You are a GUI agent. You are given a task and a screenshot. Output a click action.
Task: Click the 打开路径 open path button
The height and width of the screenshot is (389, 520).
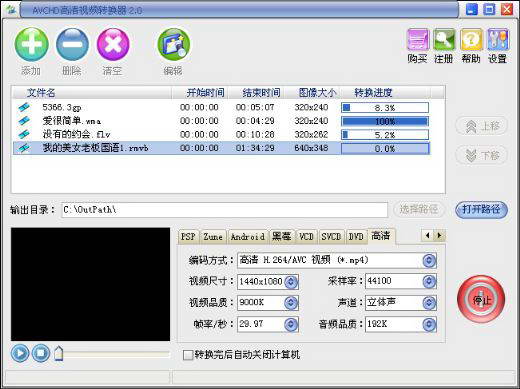[481, 210]
